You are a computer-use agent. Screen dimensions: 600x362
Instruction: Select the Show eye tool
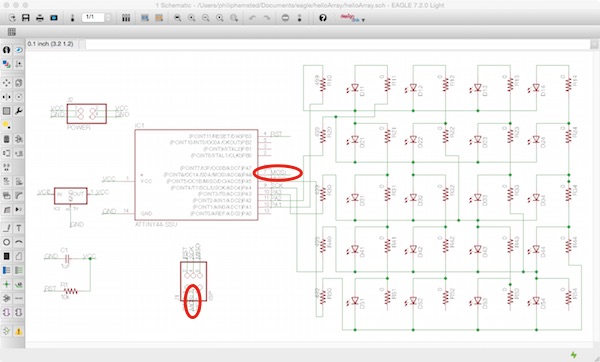point(18,50)
